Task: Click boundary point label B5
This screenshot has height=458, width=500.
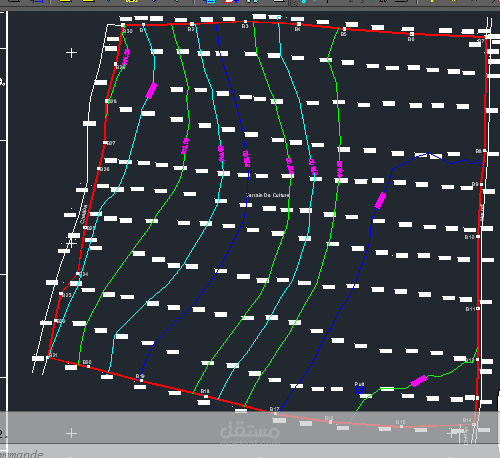Action: (344, 34)
